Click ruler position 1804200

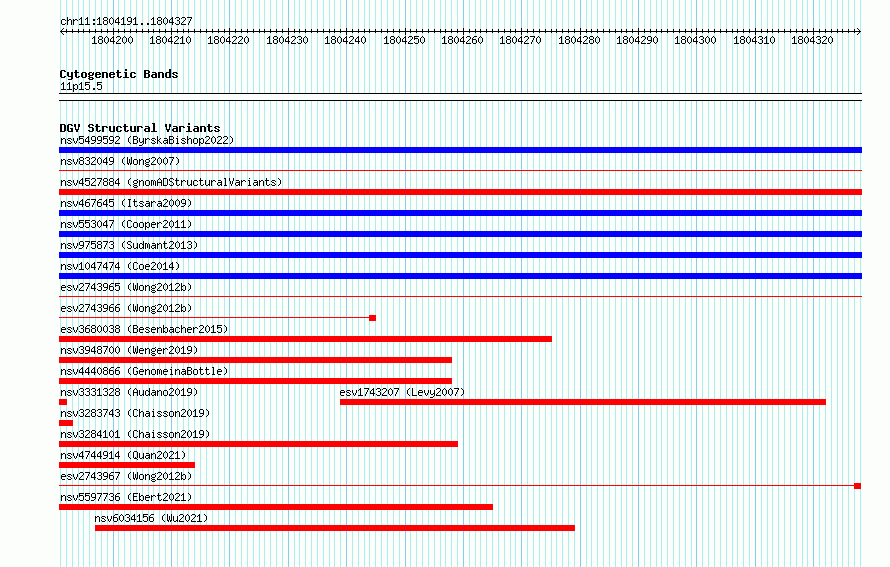click(112, 40)
